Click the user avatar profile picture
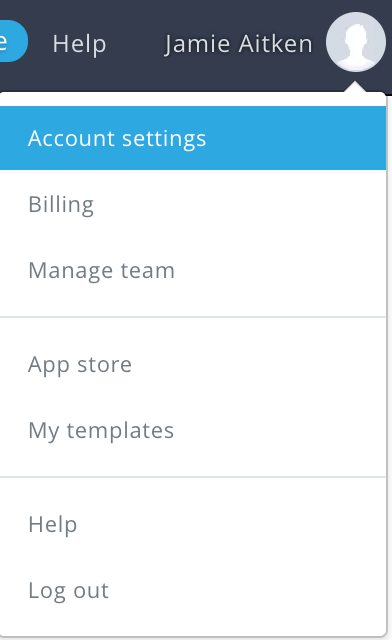The height and width of the screenshot is (640, 392). click(x=356, y=42)
